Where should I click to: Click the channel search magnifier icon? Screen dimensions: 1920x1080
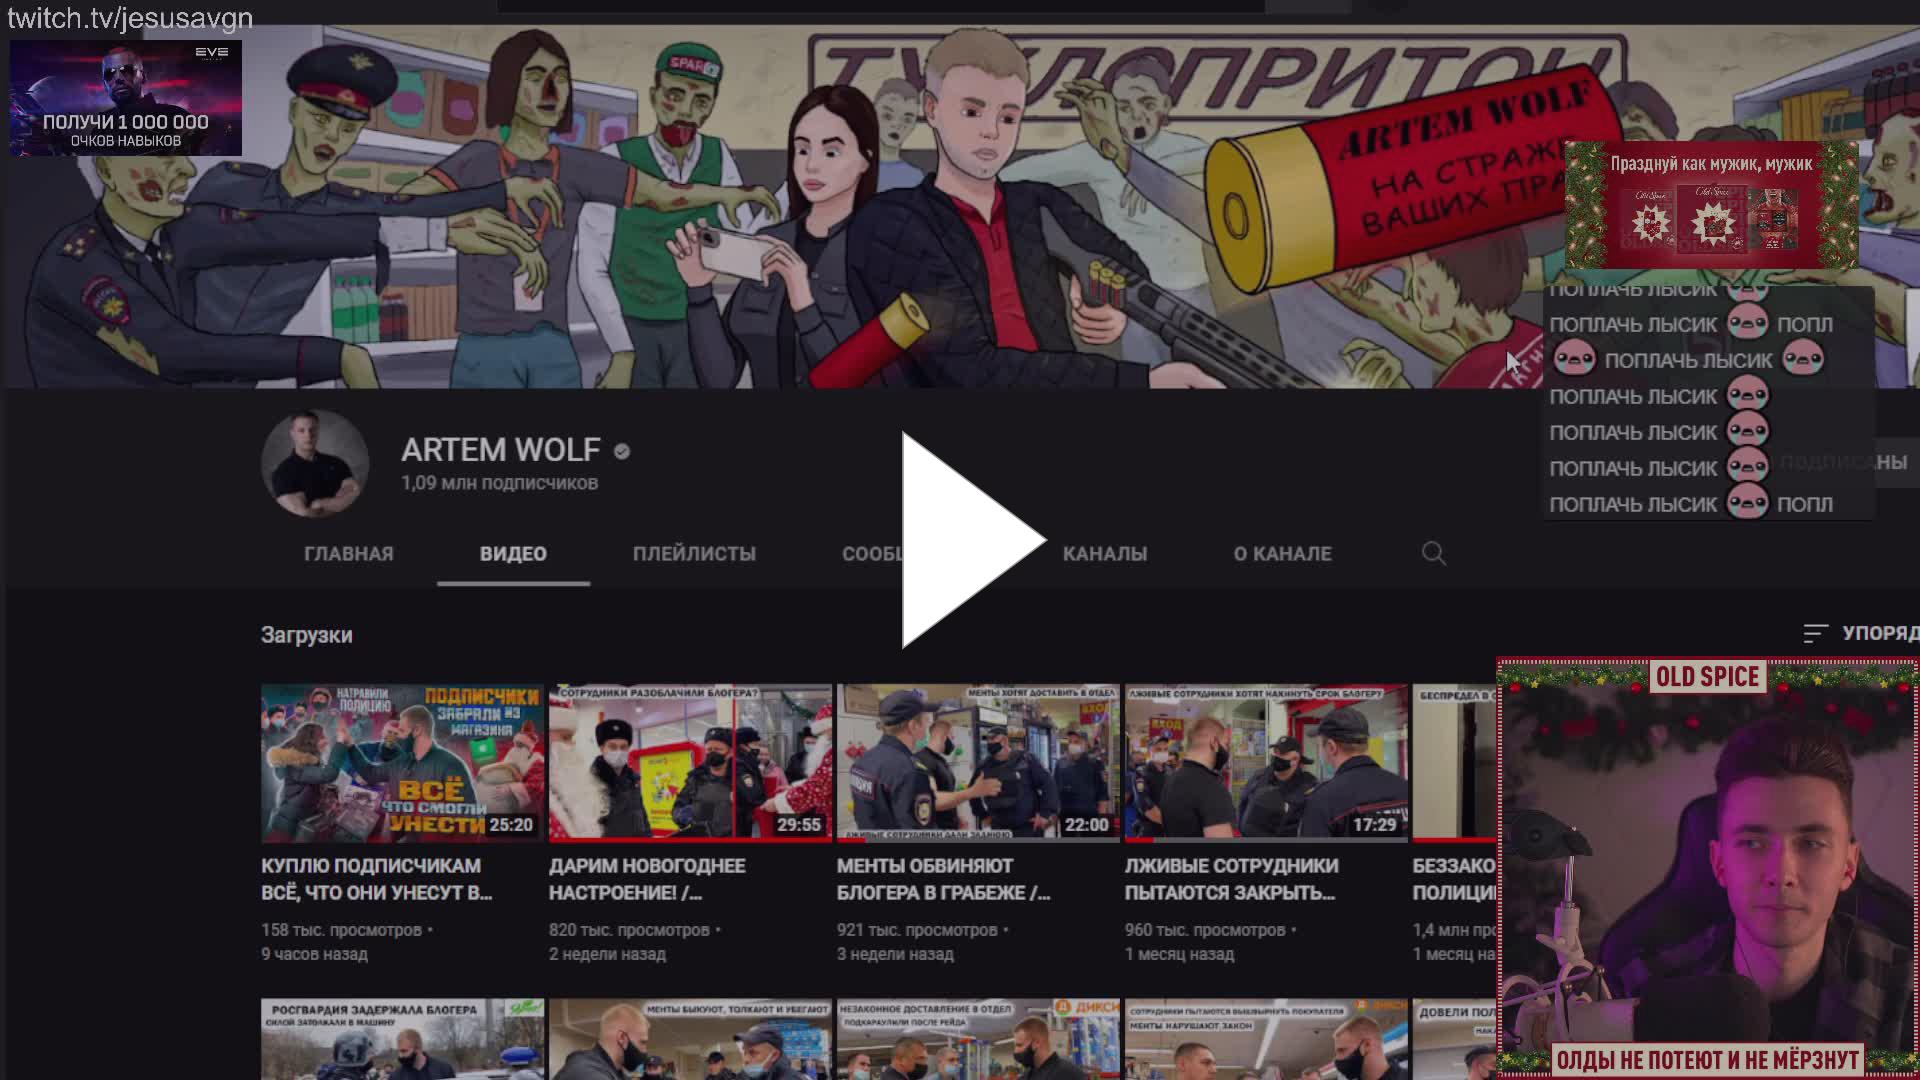point(1433,553)
